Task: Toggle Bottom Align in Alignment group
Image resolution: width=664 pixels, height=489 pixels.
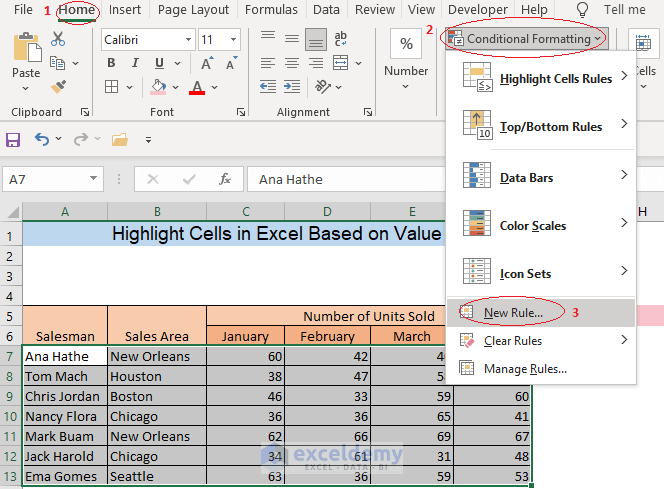Action: pos(315,39)
